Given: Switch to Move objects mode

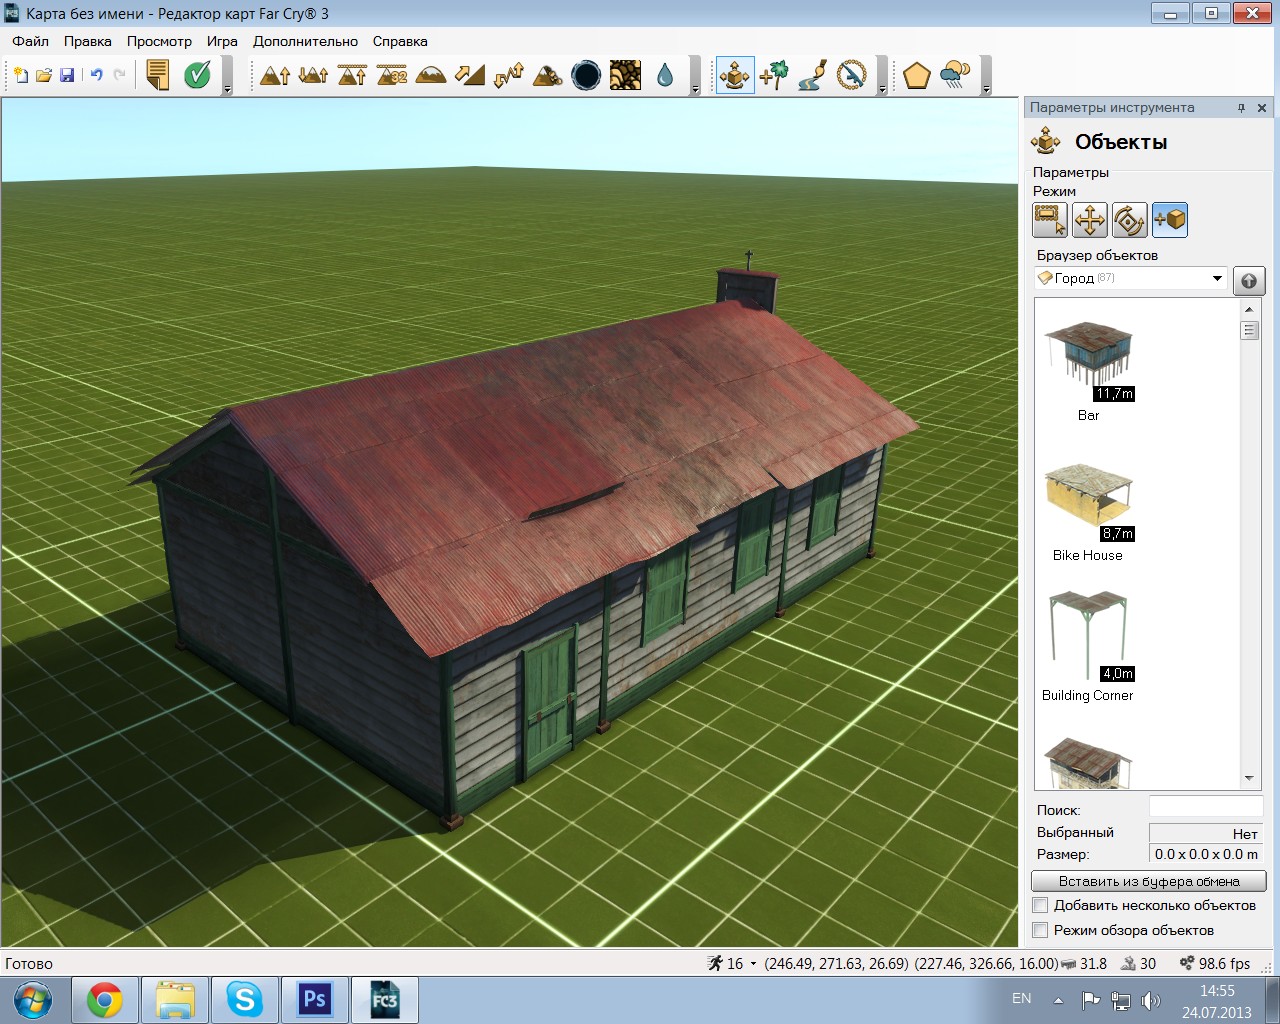Looking at the screenshot, I should (1090, 220).
